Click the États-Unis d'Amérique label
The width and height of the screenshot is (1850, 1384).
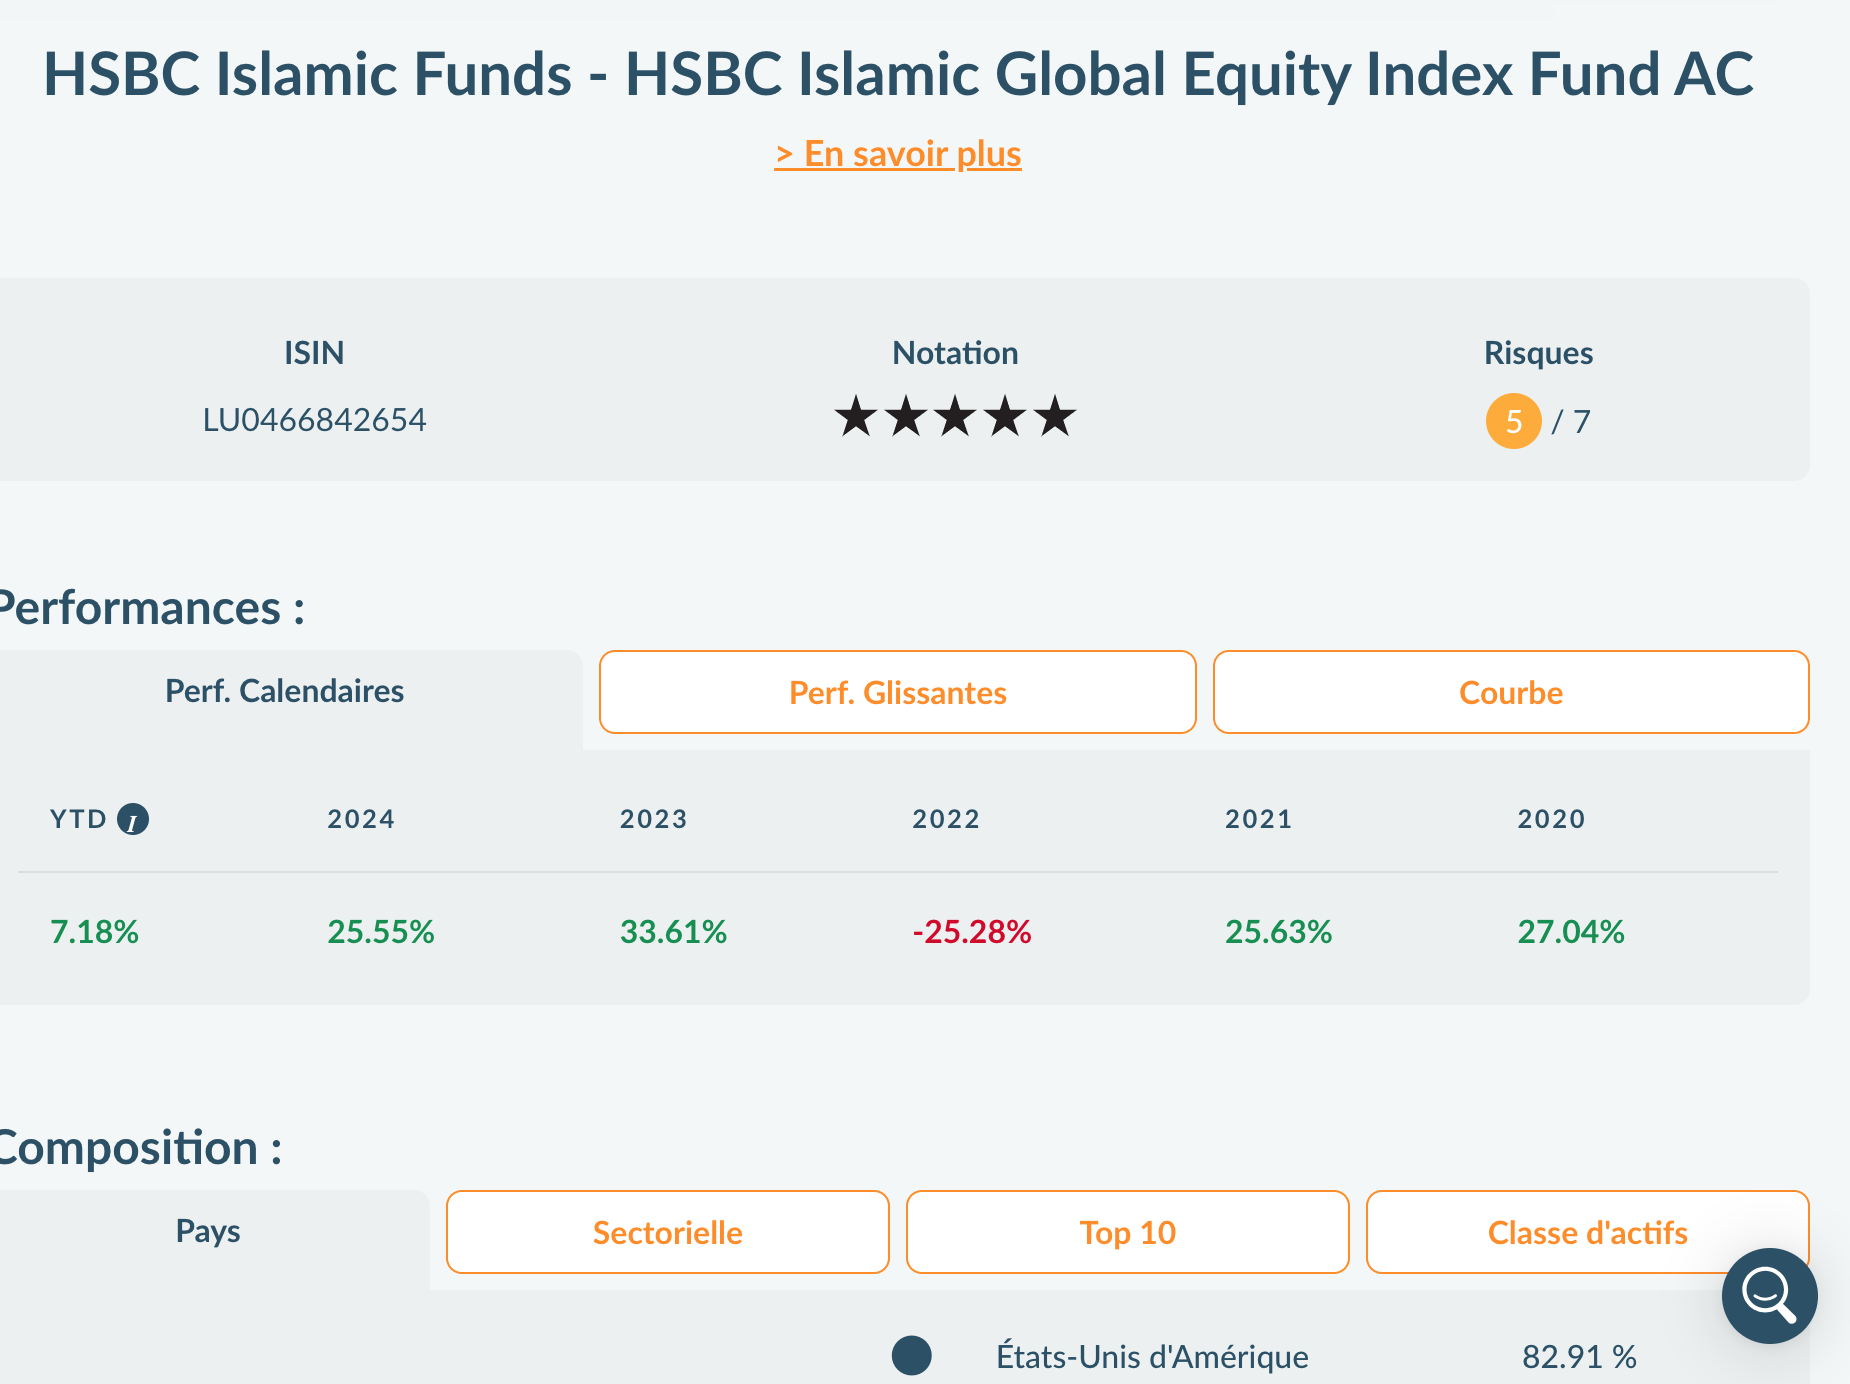(x=1152, y=1357)
